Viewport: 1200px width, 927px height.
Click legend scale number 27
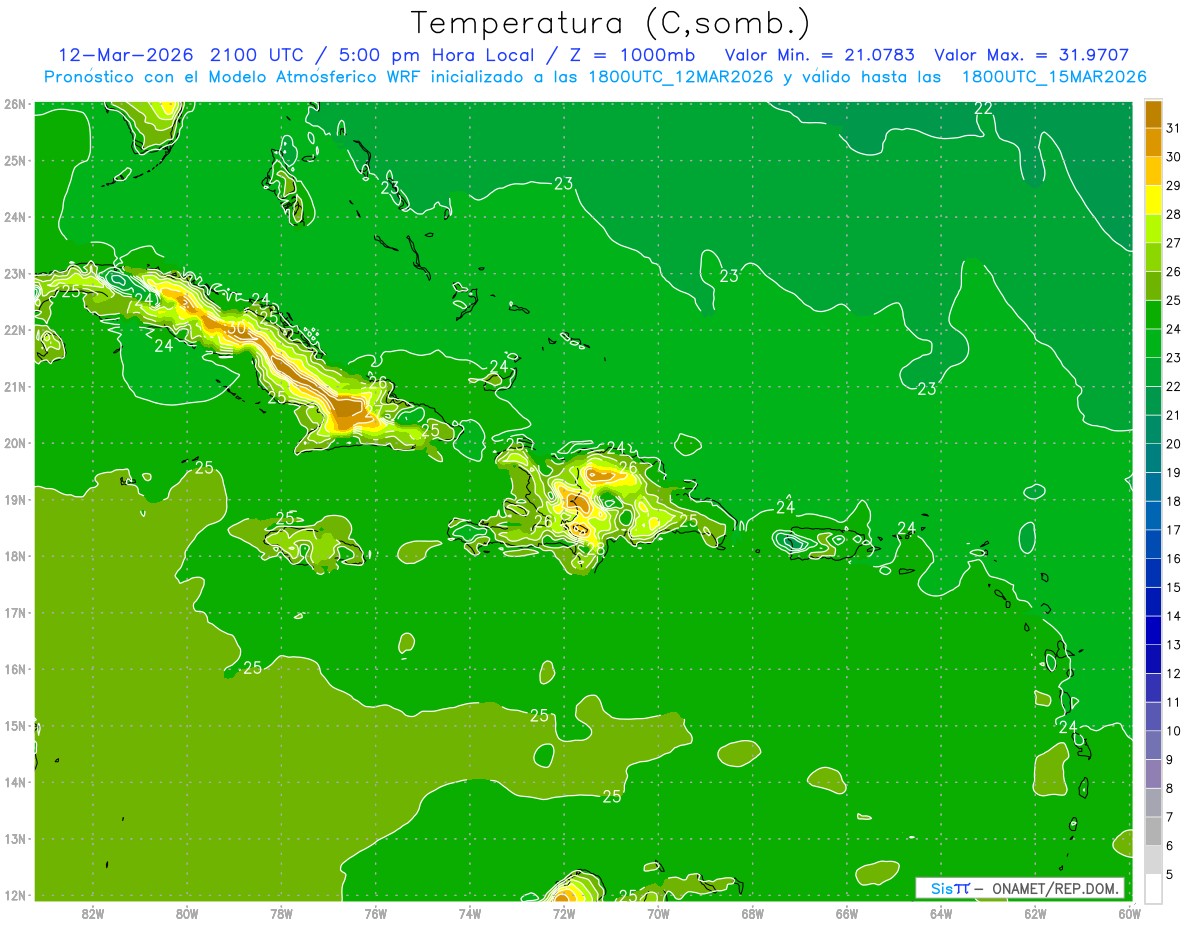coord(1173,243)
